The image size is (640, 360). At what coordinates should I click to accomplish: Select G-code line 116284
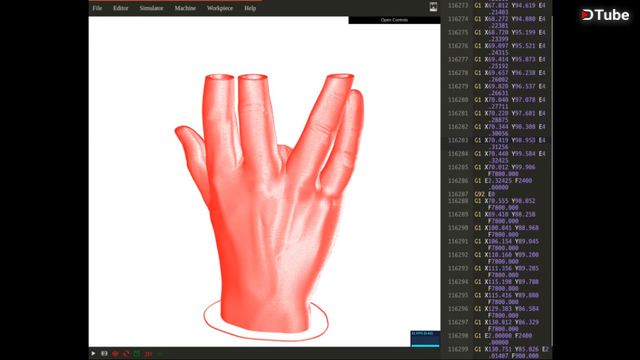497,157
